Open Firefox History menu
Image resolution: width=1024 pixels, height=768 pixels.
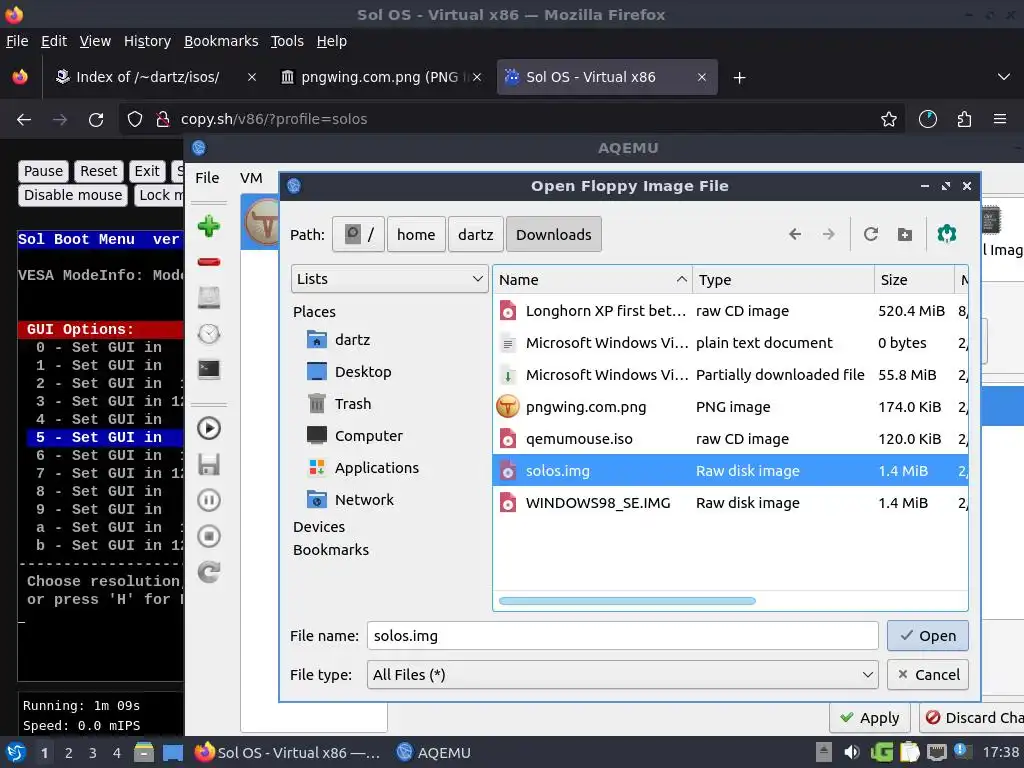pyautogui.click(x=147, y=41)
